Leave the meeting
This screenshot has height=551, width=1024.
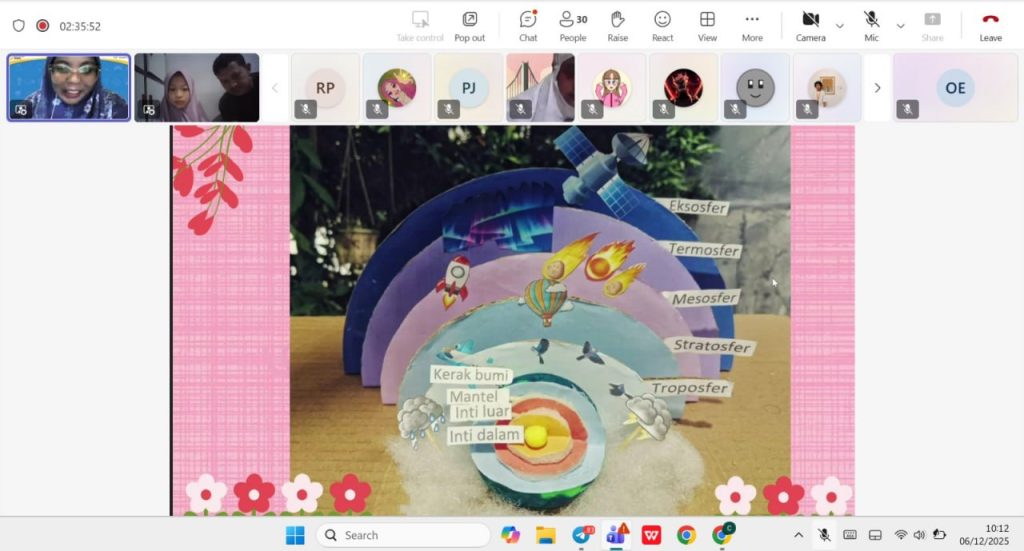click(x=990, y=25)
